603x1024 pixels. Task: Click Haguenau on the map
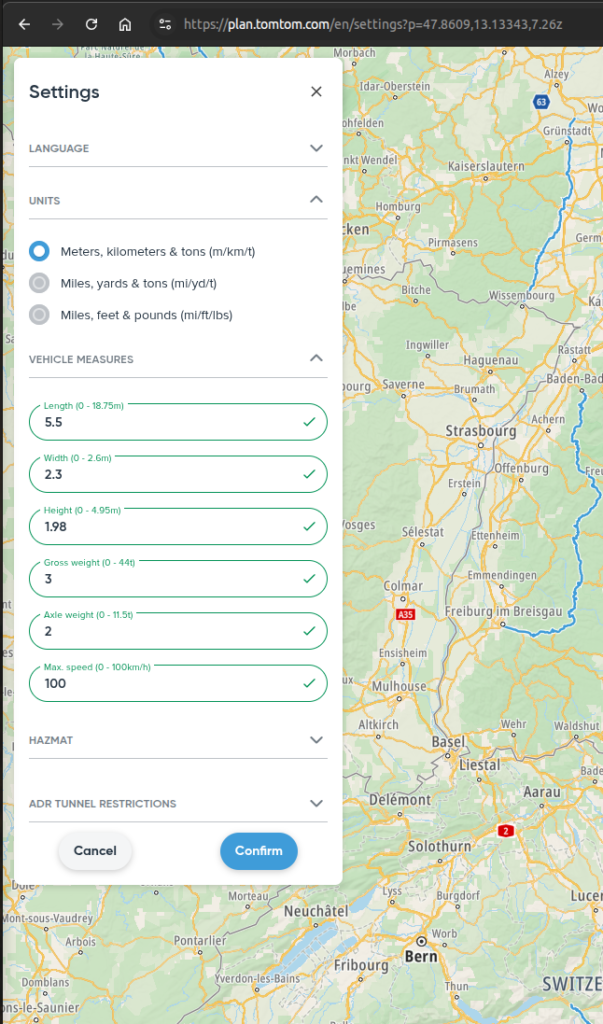tap(491, 360)
